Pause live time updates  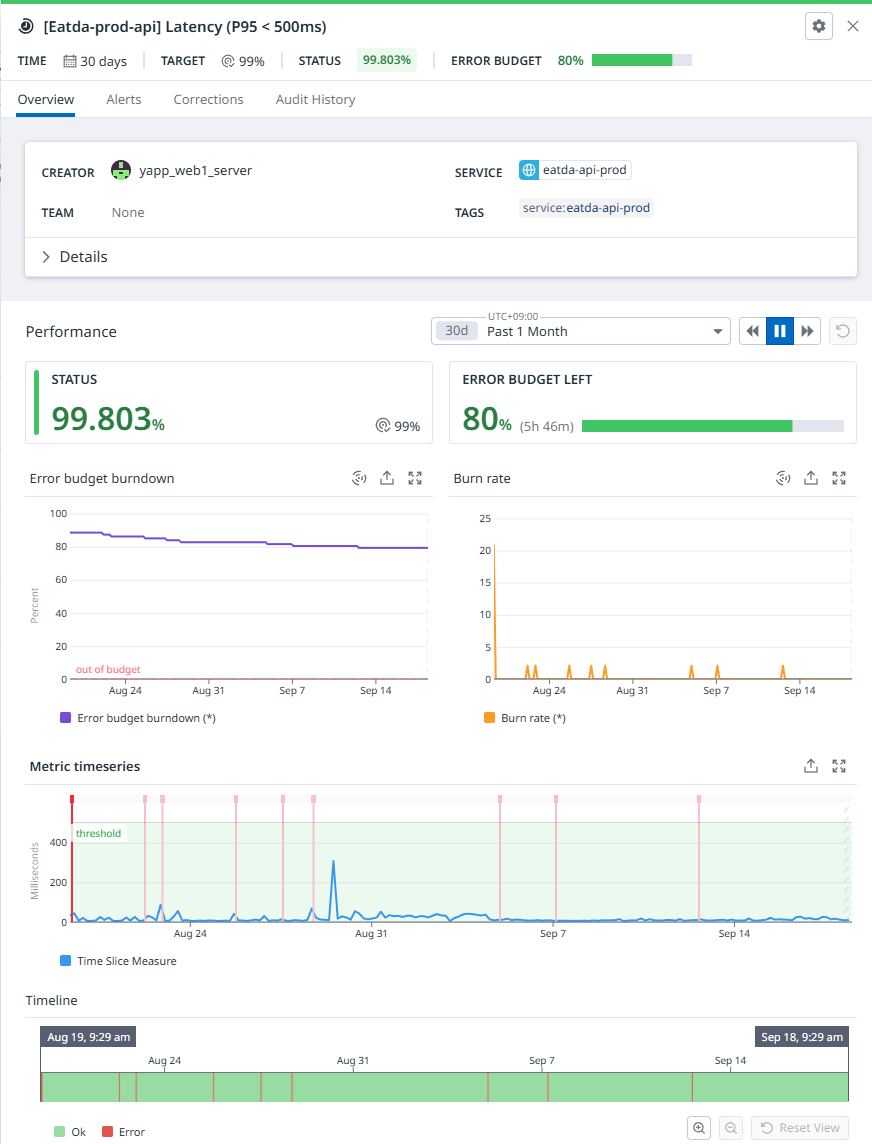pyautogui.click(x=779, y=331)
